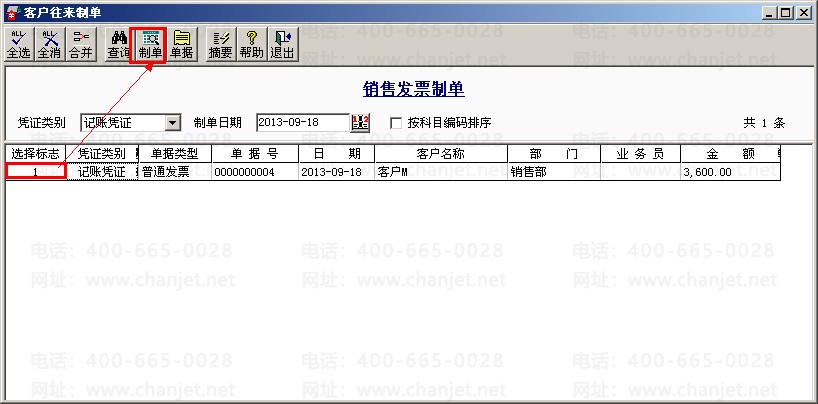
Task: Click the 全选 select-all toolbar icon
Action: (x=19, y=44)
